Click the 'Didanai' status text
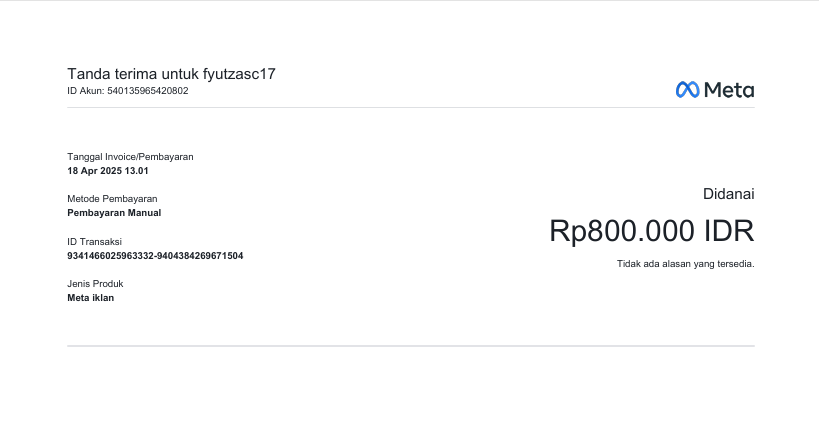Image resolution: width=819 pixels, height=445 pixels. [x=728, y=194]
